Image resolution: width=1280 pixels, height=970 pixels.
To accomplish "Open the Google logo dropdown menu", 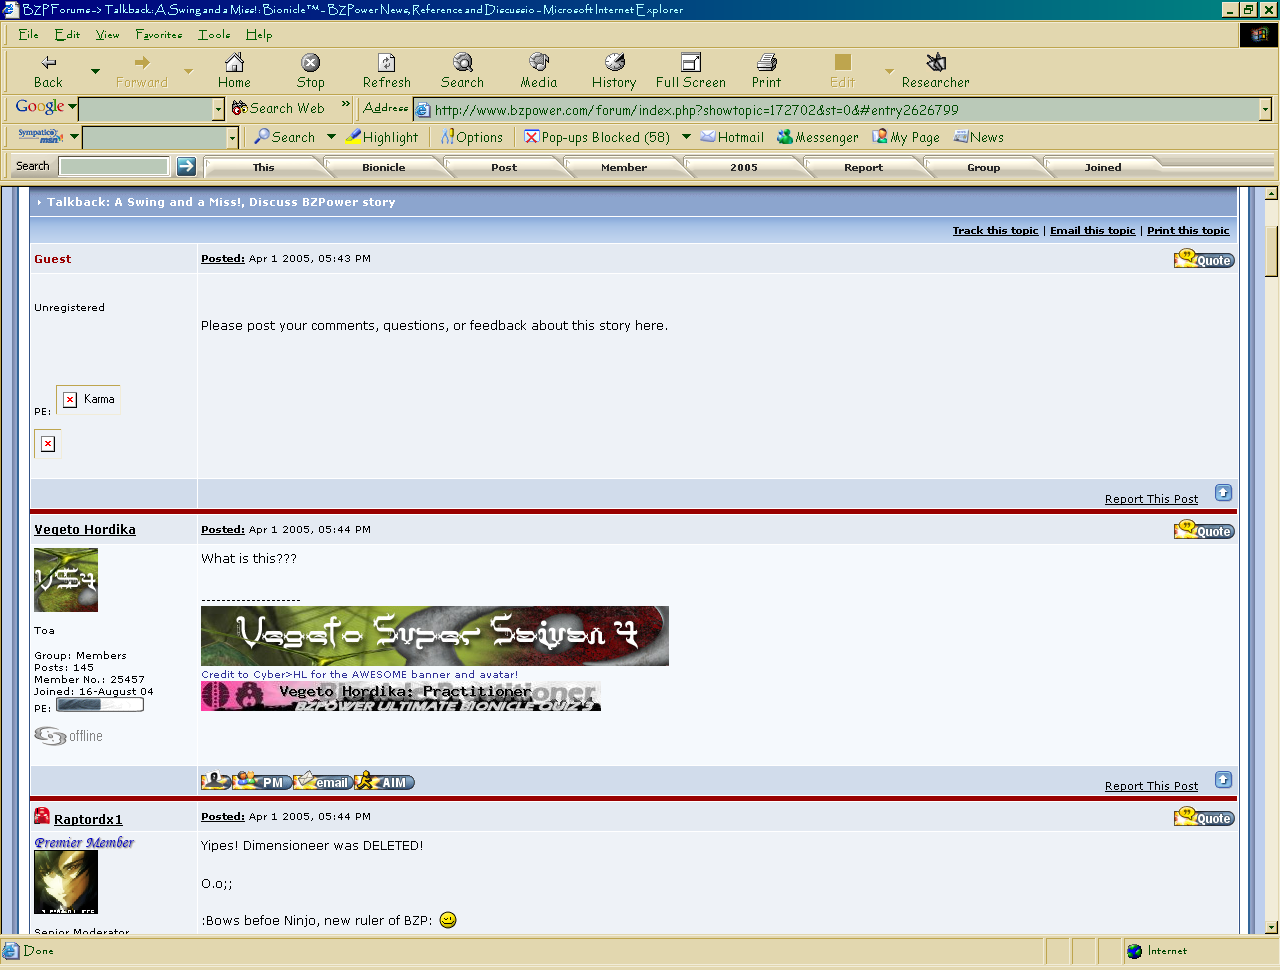I will pos(46,107).
